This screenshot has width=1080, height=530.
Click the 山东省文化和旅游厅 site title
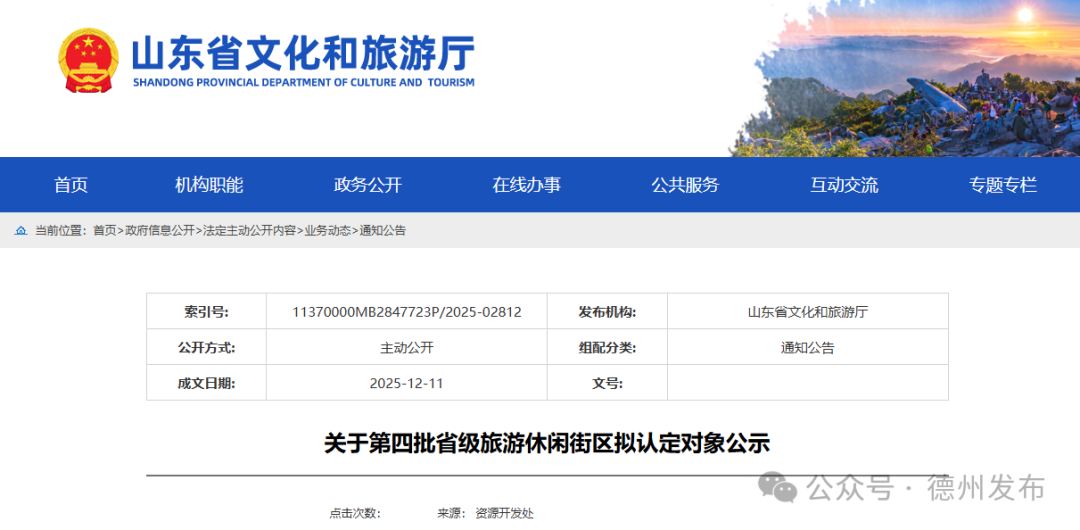pos(303,54)
